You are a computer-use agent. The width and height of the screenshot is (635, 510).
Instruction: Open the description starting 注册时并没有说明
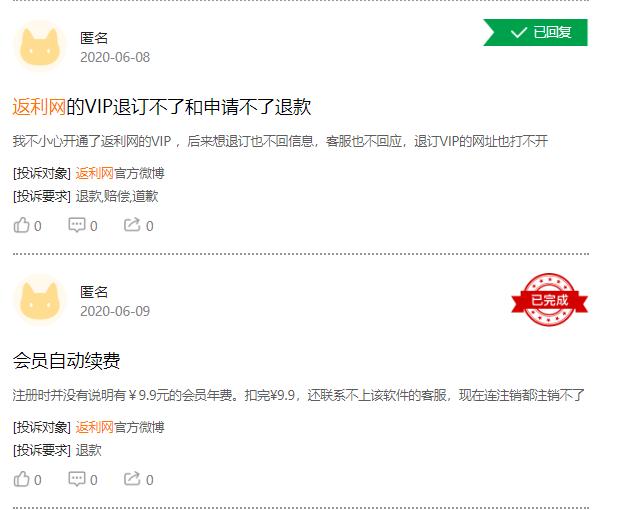point(298,395)
